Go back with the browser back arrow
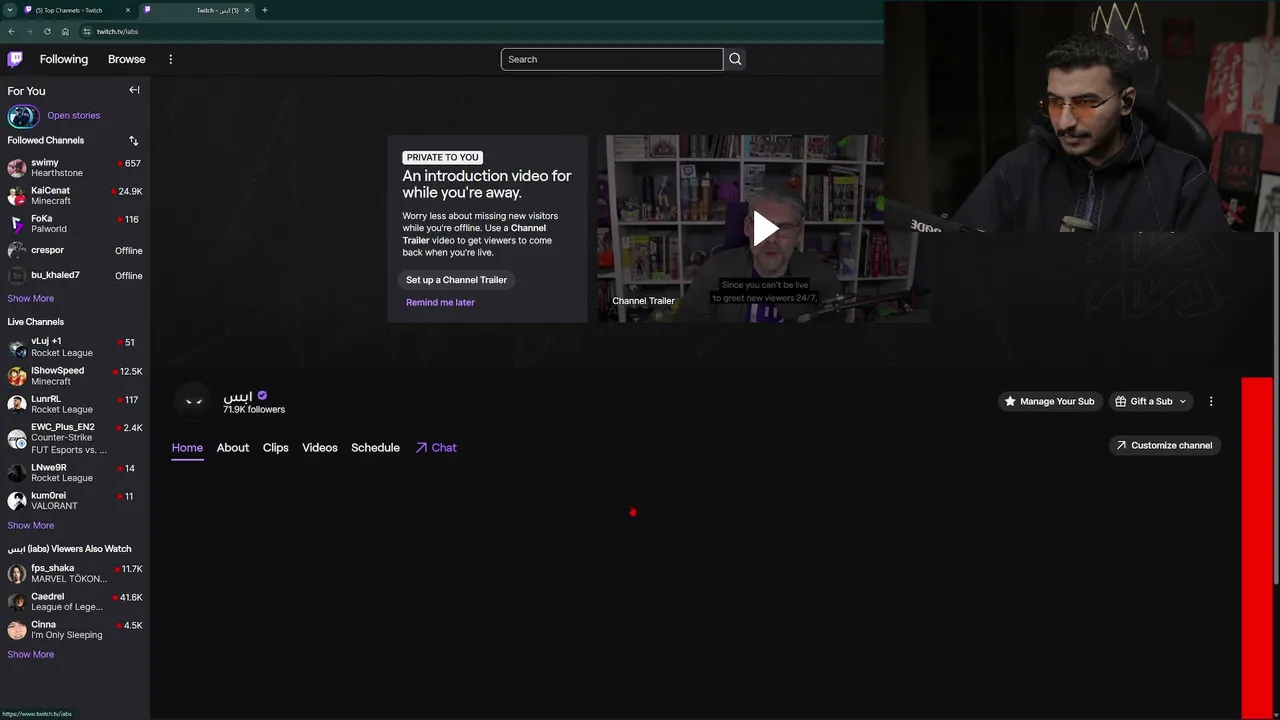Image resolution: width=1280 pixels, height=720 pixels. coord(11,31)
